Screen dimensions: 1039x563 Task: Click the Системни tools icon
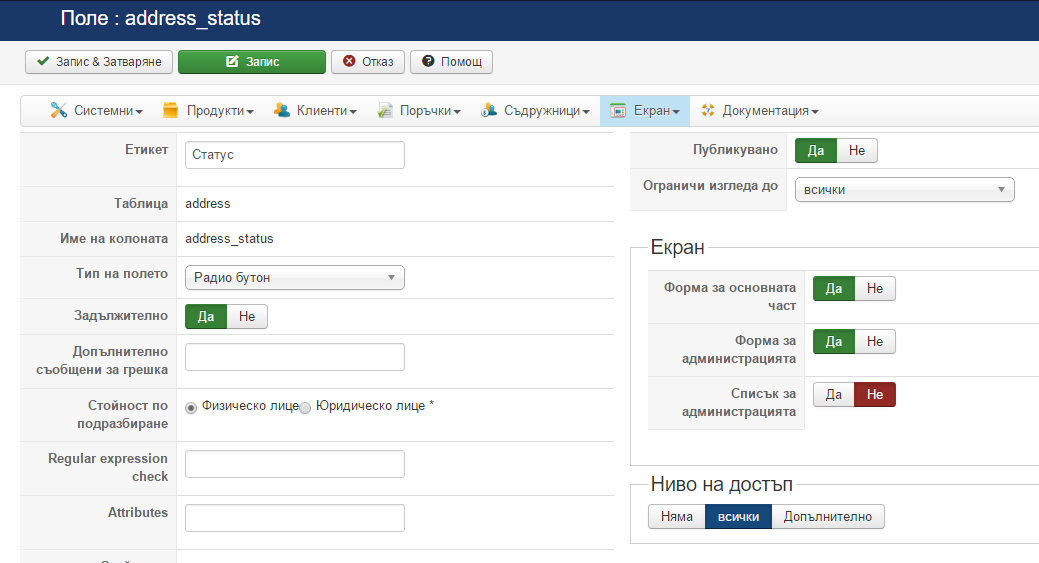point(59,111)
